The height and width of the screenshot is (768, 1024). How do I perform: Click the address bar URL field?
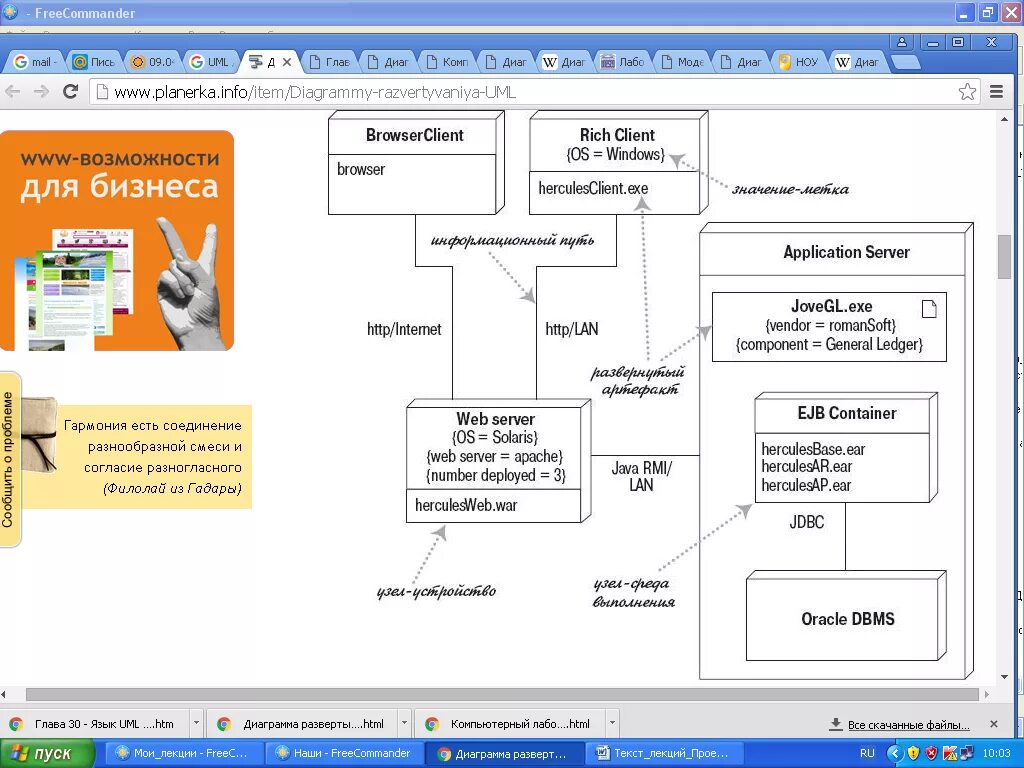pos(536,91)
